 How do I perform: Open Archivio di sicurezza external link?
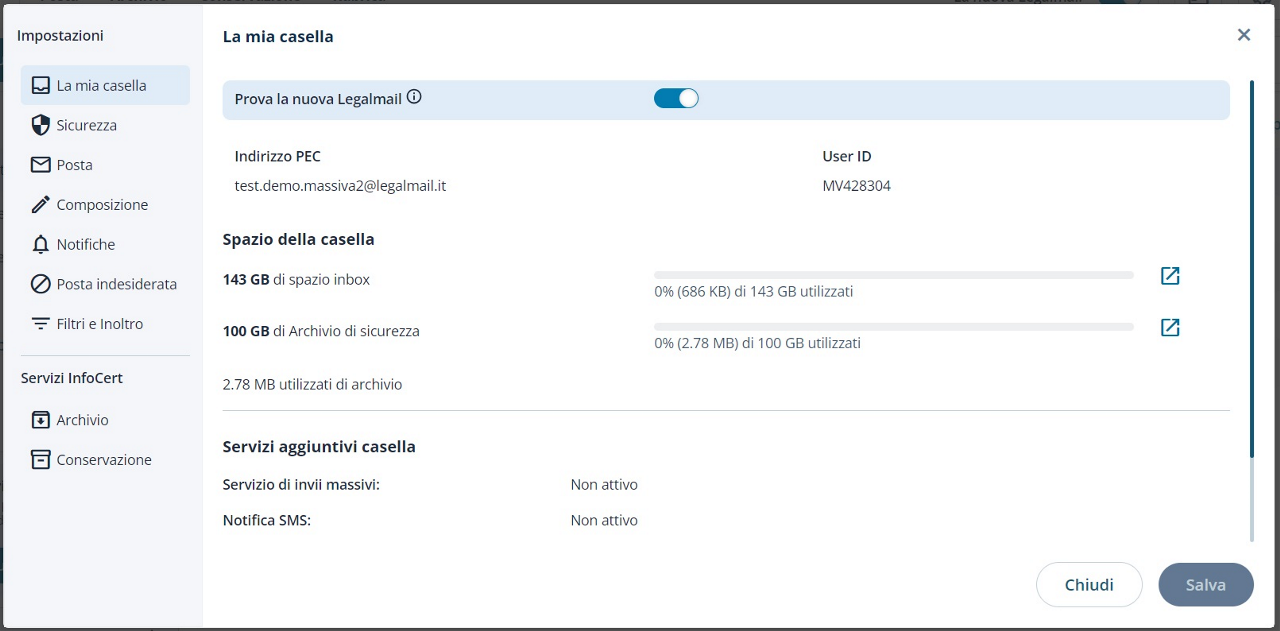pos(1170,327)
